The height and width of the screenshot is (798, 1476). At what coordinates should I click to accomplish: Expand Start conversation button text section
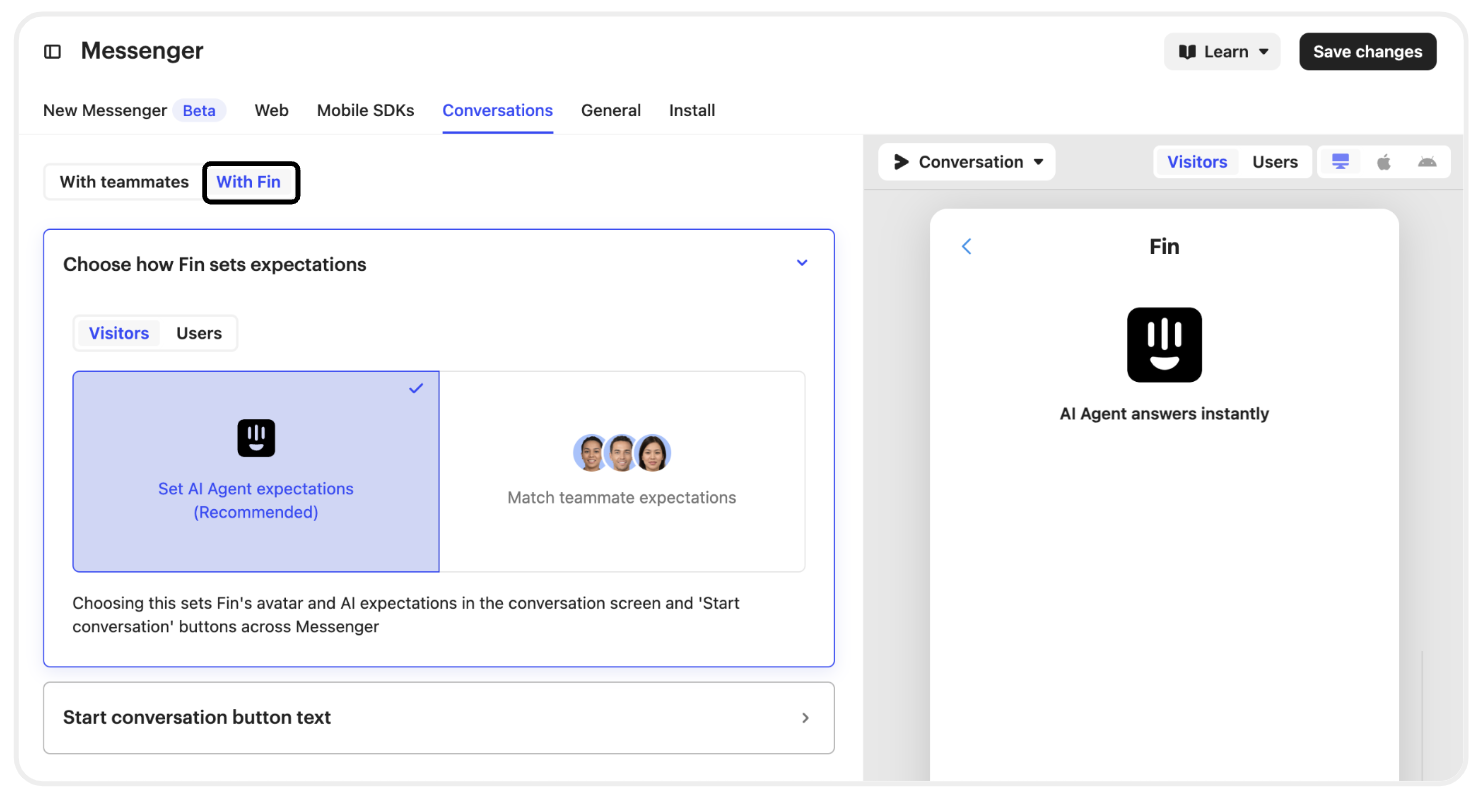[439, 718]
